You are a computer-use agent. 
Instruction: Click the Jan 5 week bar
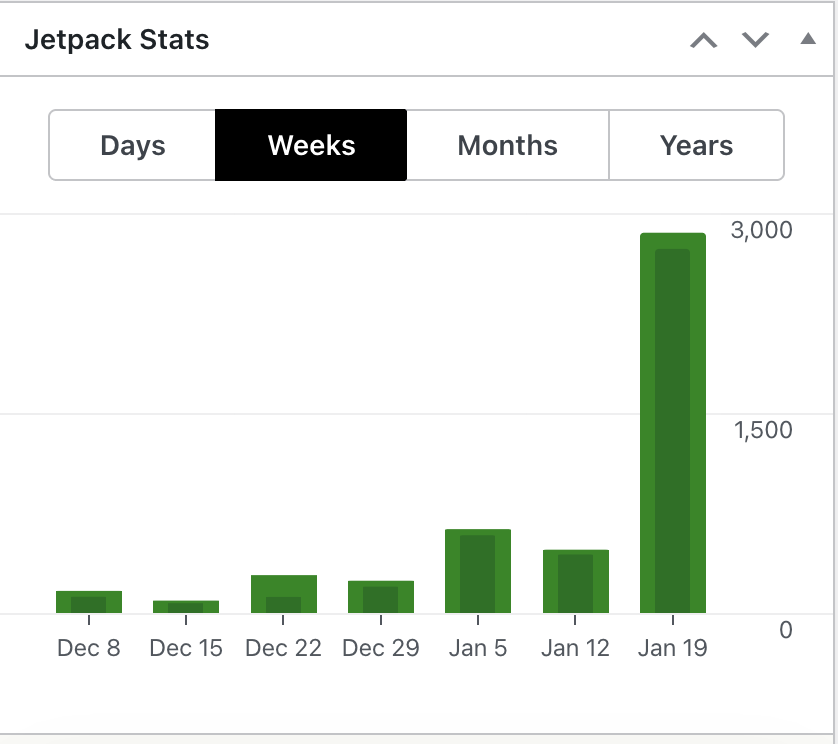click(x=478, y=571)
